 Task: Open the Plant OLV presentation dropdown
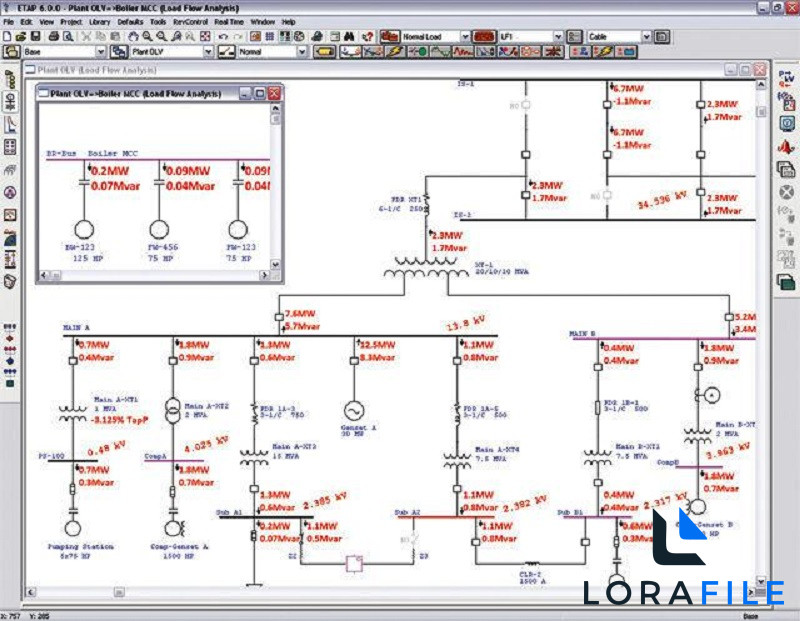coord(208,52)
